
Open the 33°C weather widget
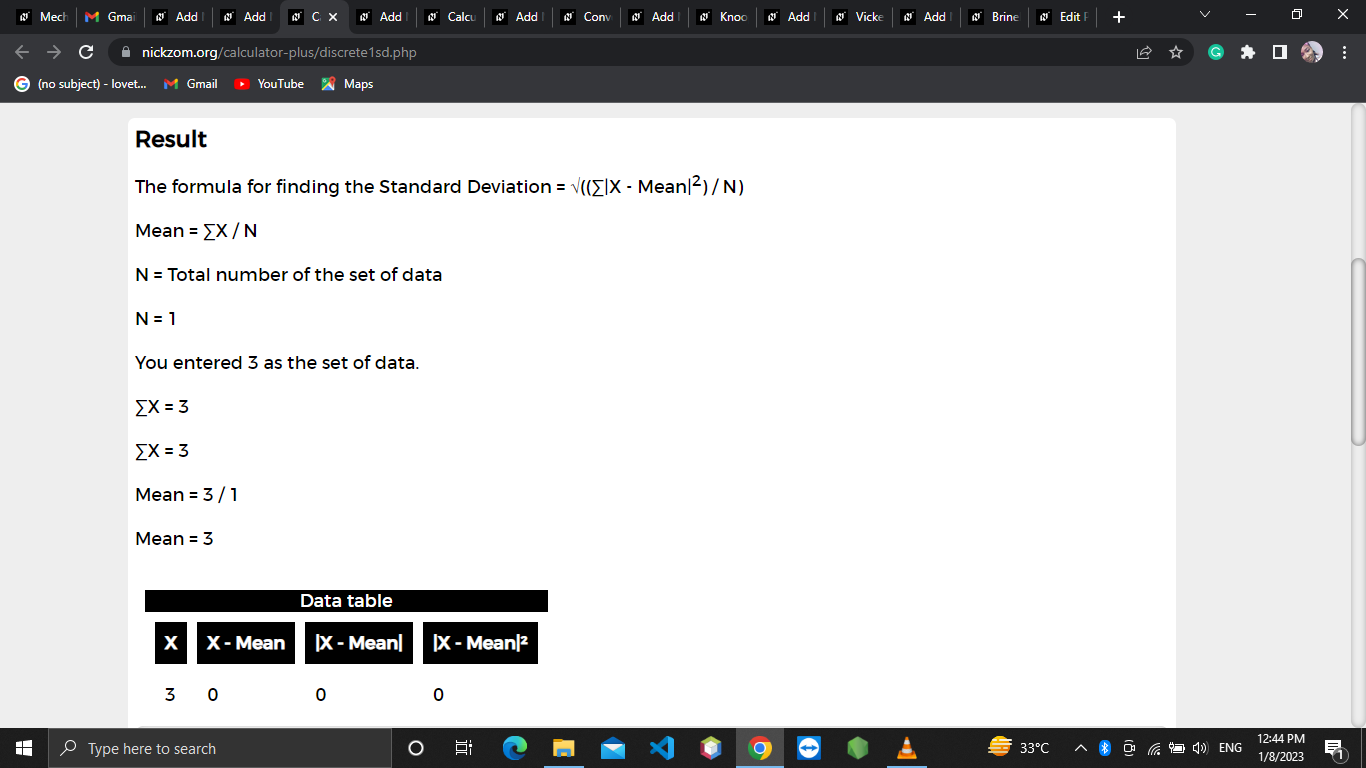point(1018,748)
